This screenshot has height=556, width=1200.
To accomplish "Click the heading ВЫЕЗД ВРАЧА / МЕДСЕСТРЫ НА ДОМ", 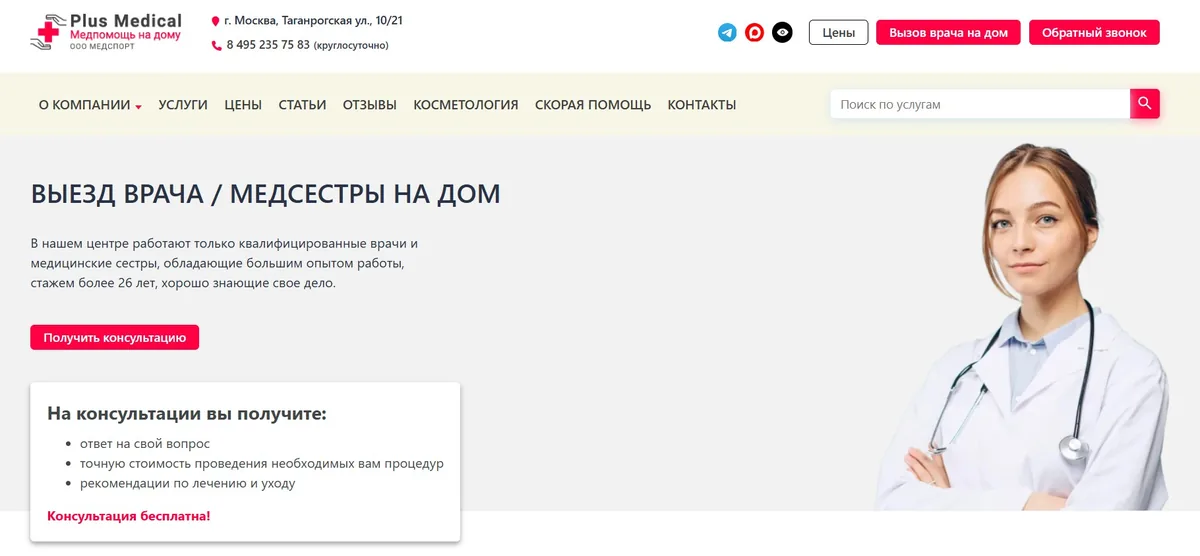I will click(266, 194).
